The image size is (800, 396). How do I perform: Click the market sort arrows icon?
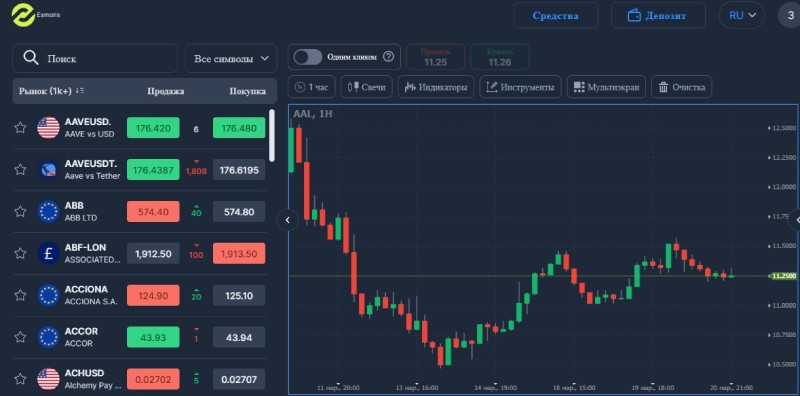[x=80, y=91]
